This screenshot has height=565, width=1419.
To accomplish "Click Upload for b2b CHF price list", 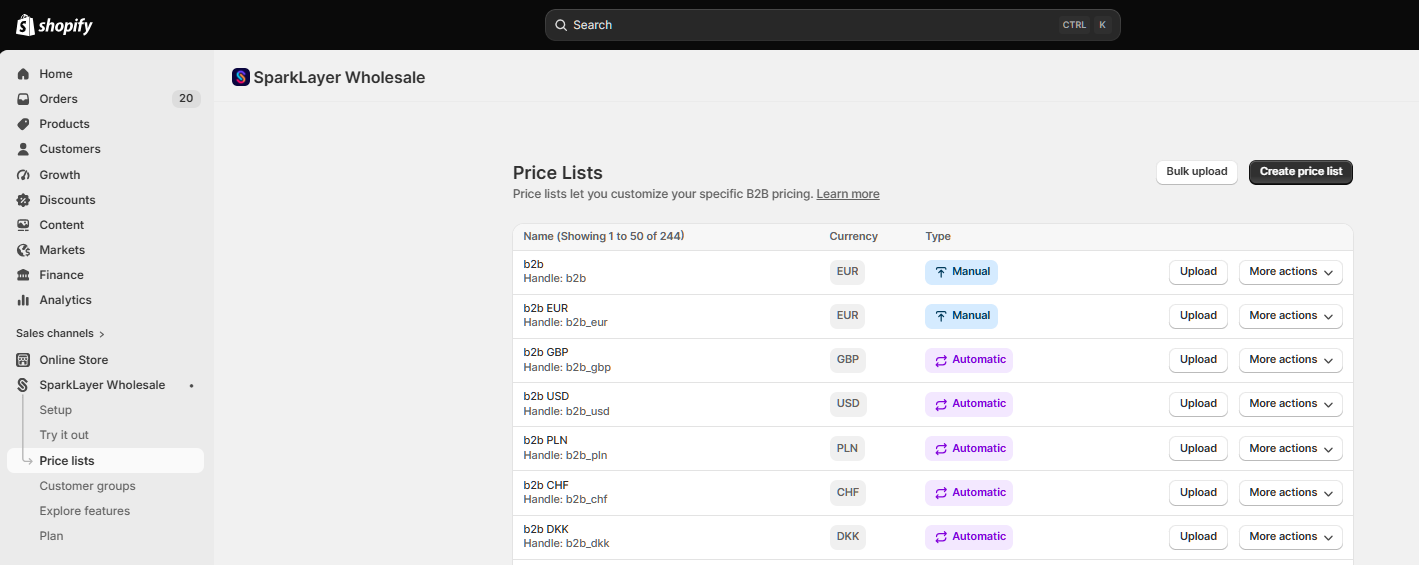I will pos(1198,493).
